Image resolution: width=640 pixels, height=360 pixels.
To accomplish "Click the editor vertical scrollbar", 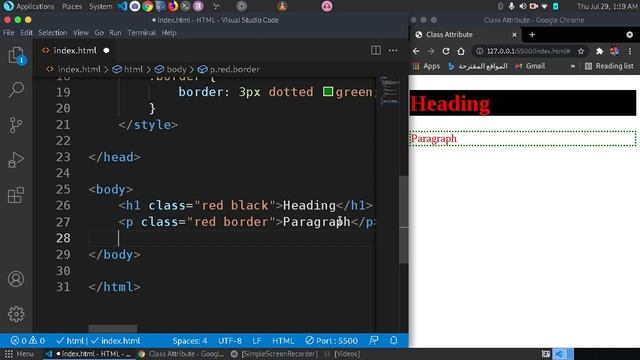I will tap(404, 219).
